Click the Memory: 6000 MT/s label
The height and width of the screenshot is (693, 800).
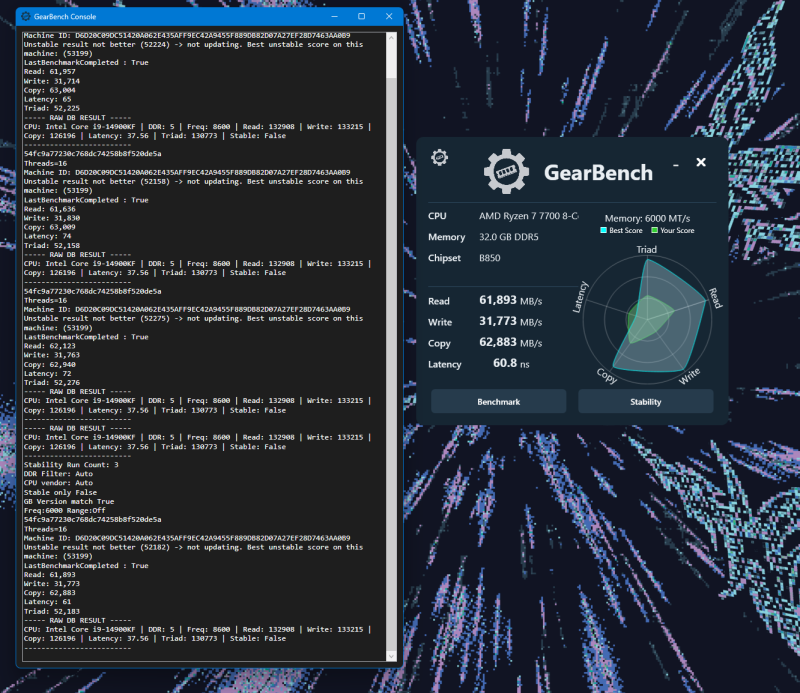(x=647, y=218)
